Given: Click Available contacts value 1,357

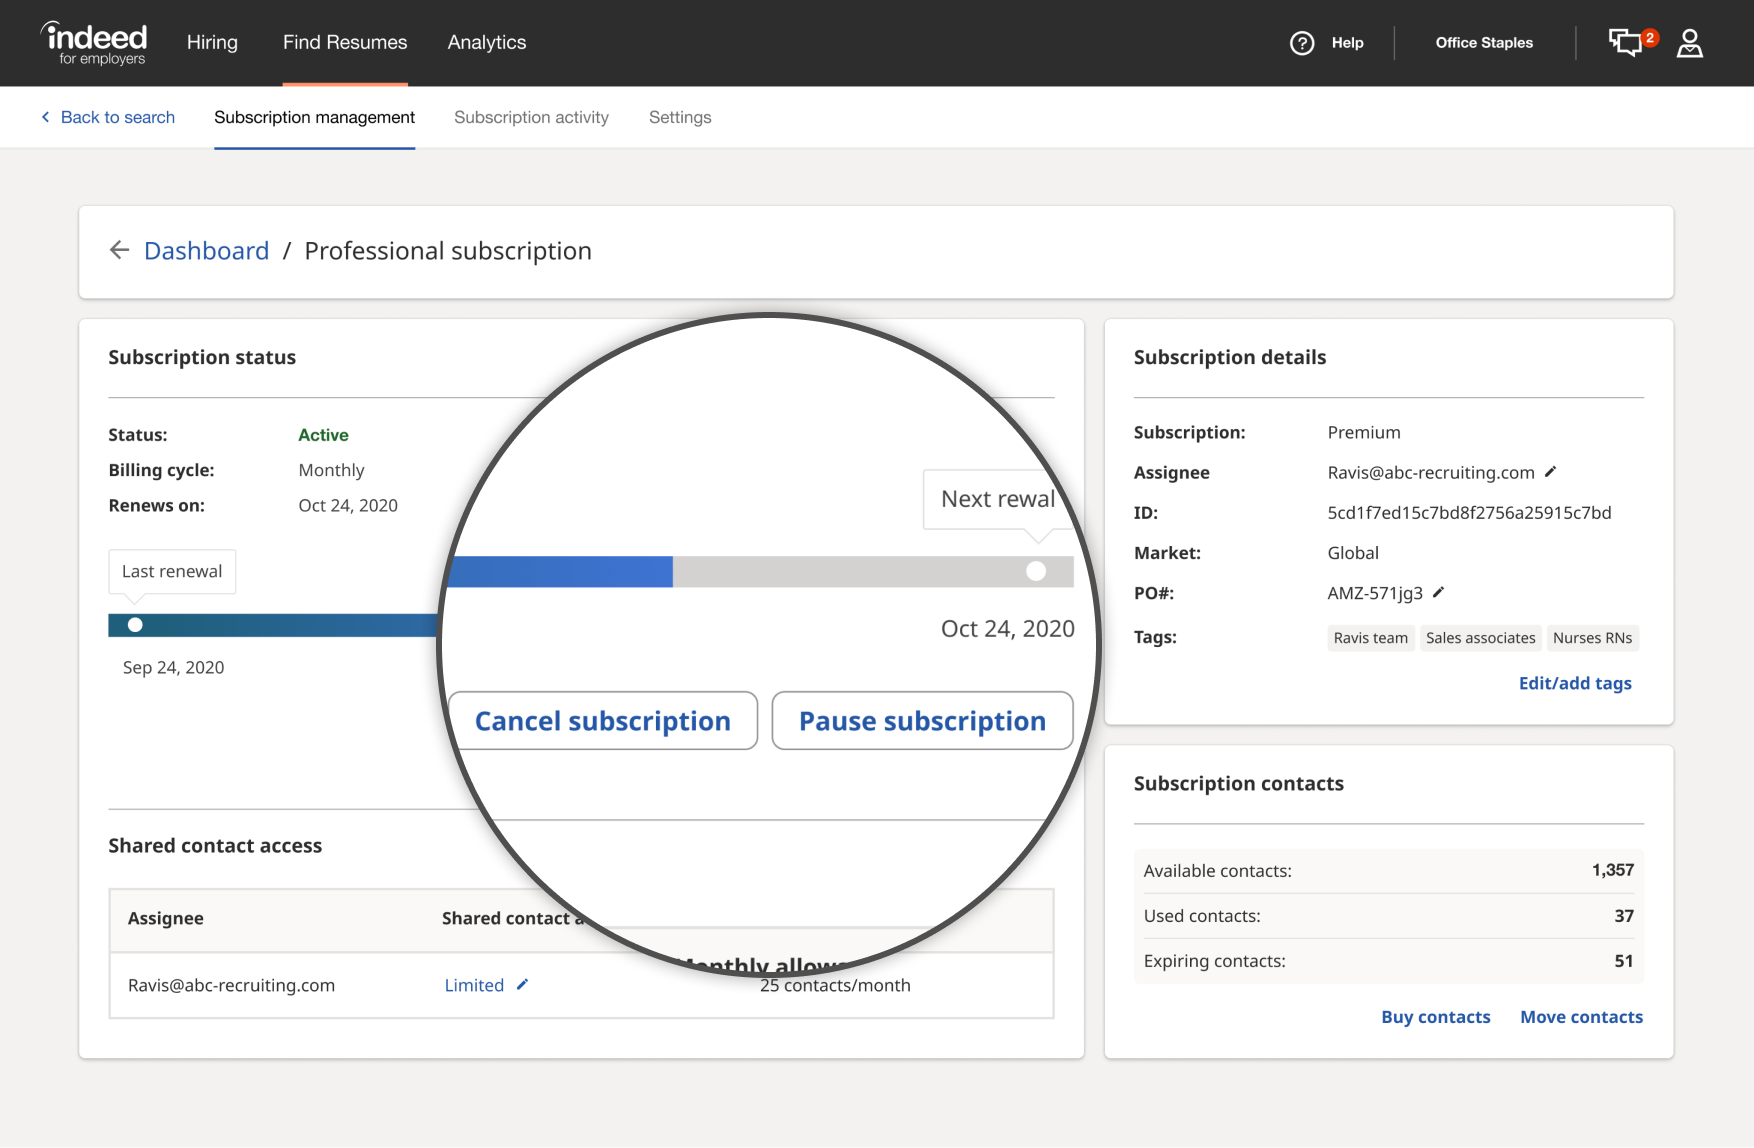Looking at the screenshot, I should tap(1612, 870).
